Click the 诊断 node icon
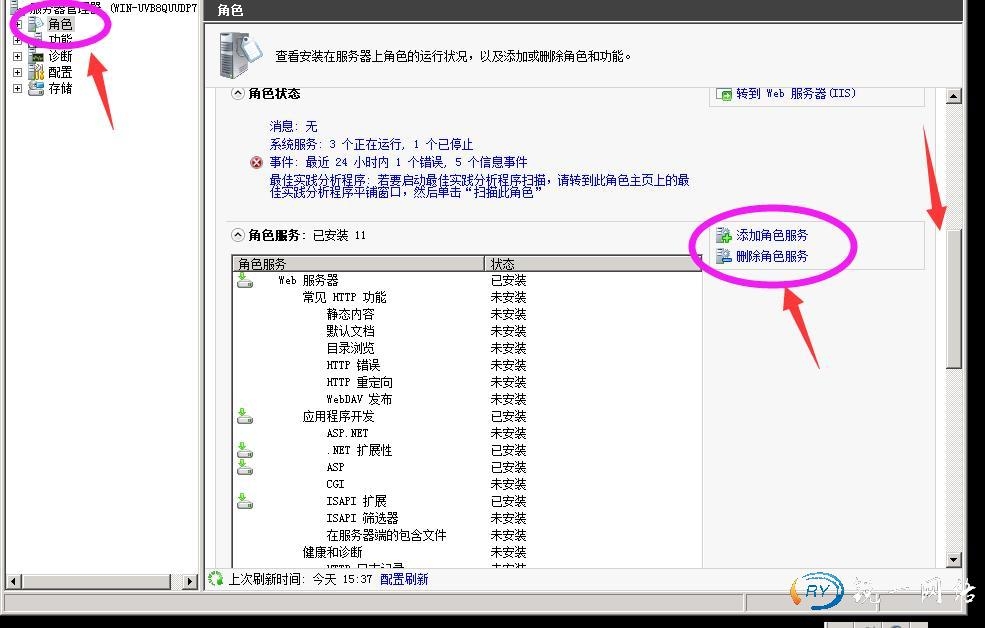 pos(36,56)
